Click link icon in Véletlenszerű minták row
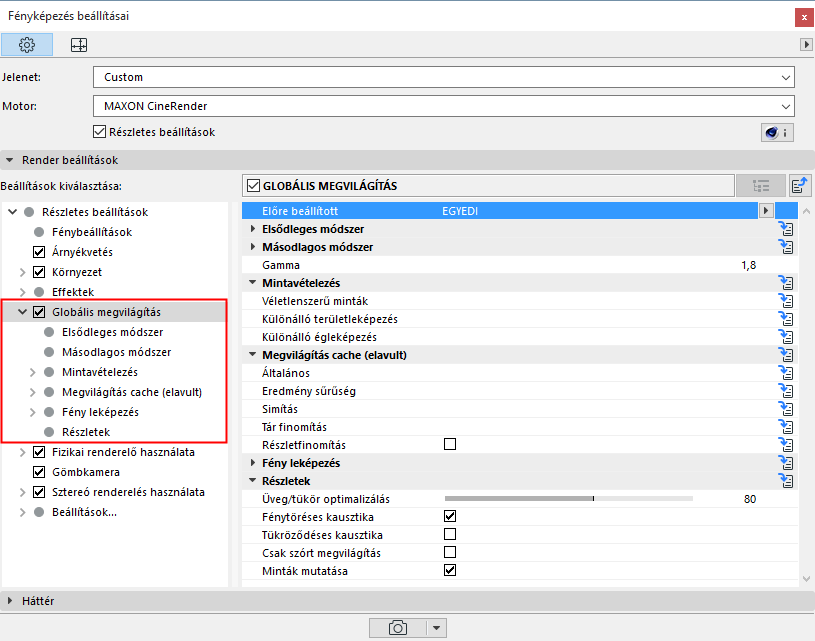The height and width of the screenshot is (641, 815). tap(786, 301)
